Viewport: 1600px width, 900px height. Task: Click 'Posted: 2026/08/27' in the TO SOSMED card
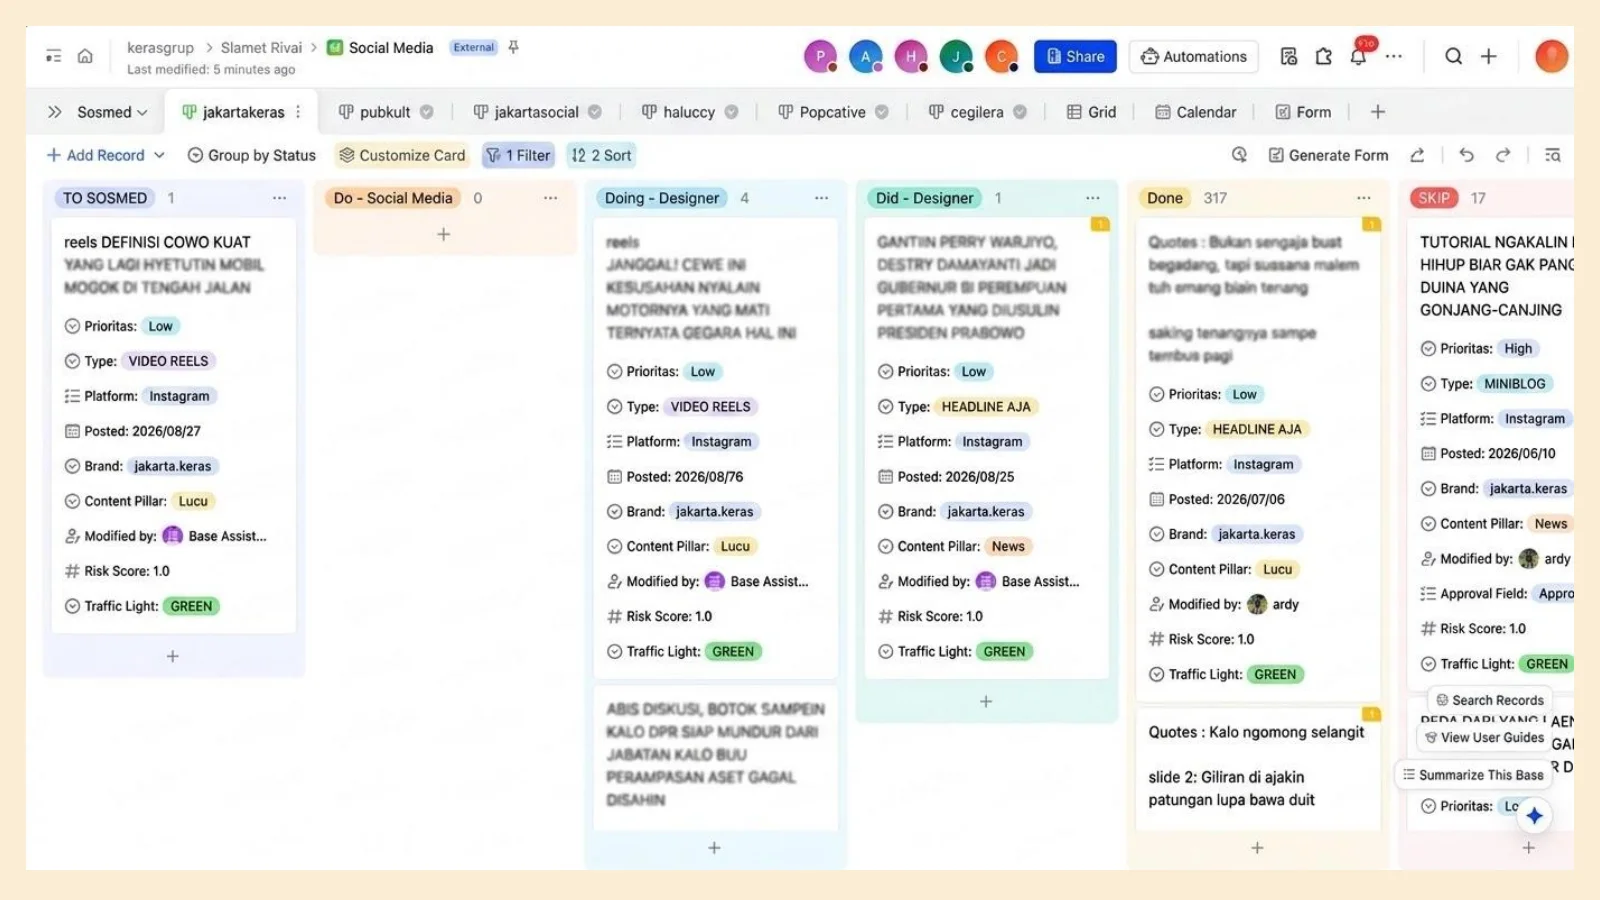point(132,431)
